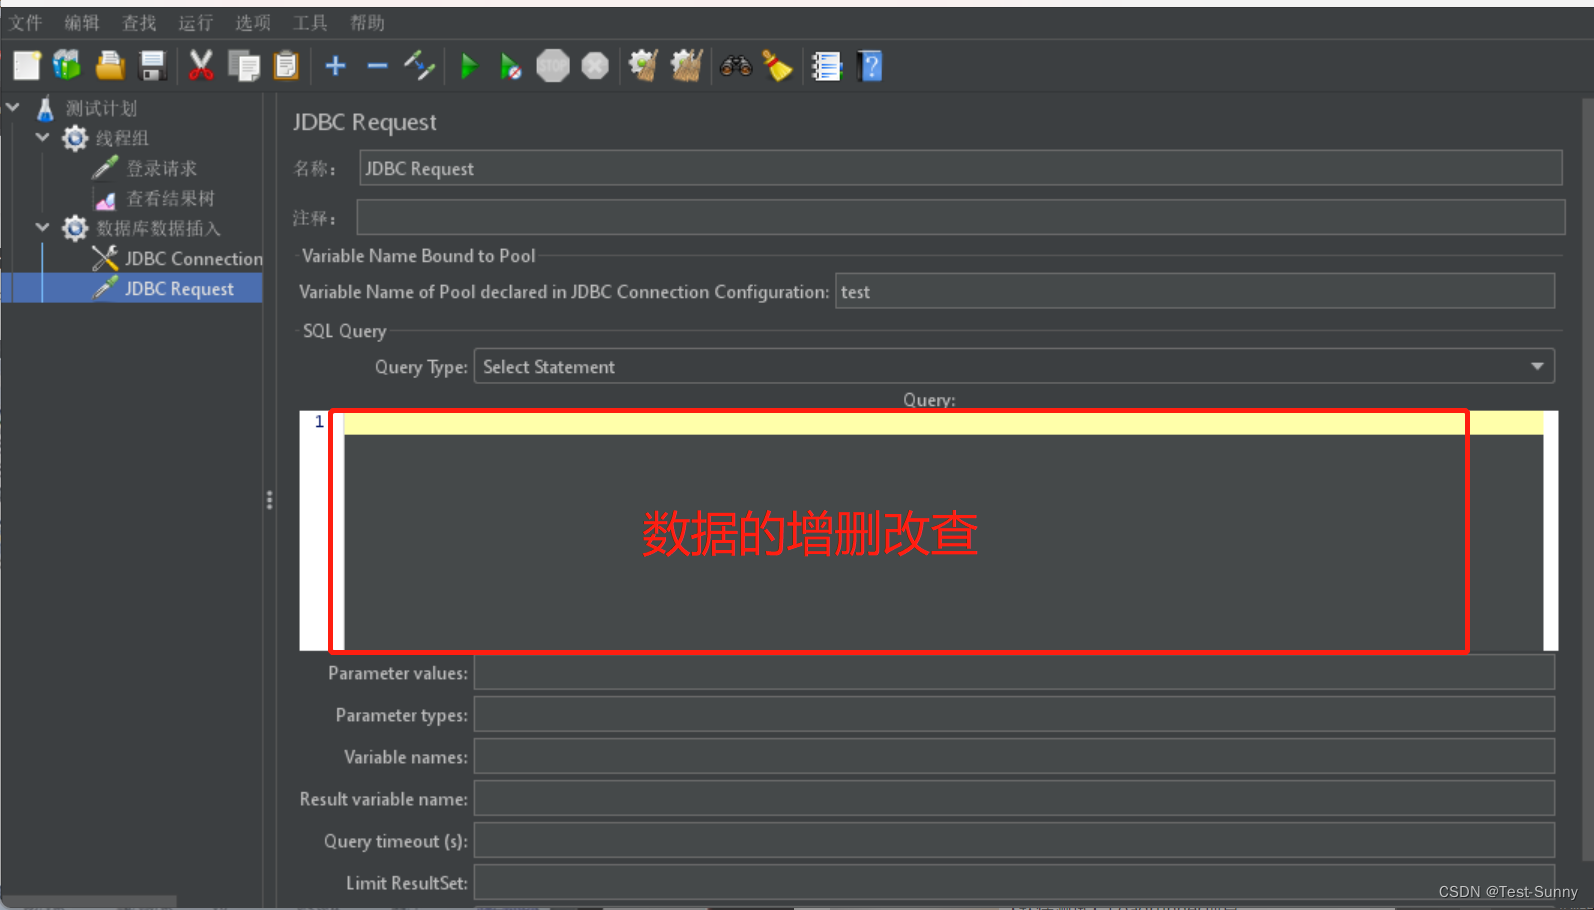The image size is (1594, 910).
Task: Select 查看结果树 listener in tree
Action: 170,198
